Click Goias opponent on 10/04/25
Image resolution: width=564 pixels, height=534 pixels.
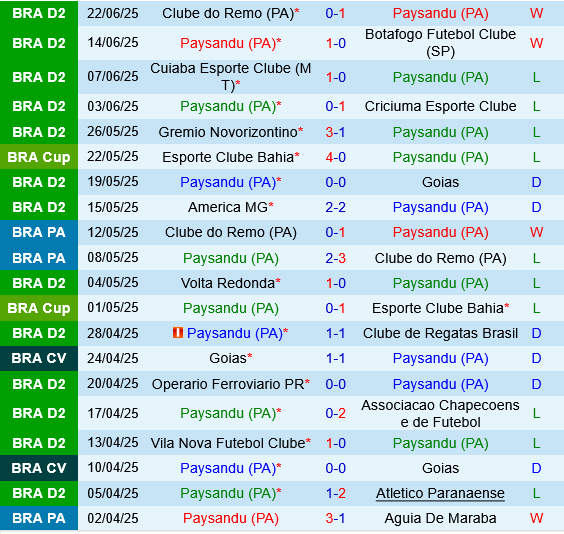(440, 468)
